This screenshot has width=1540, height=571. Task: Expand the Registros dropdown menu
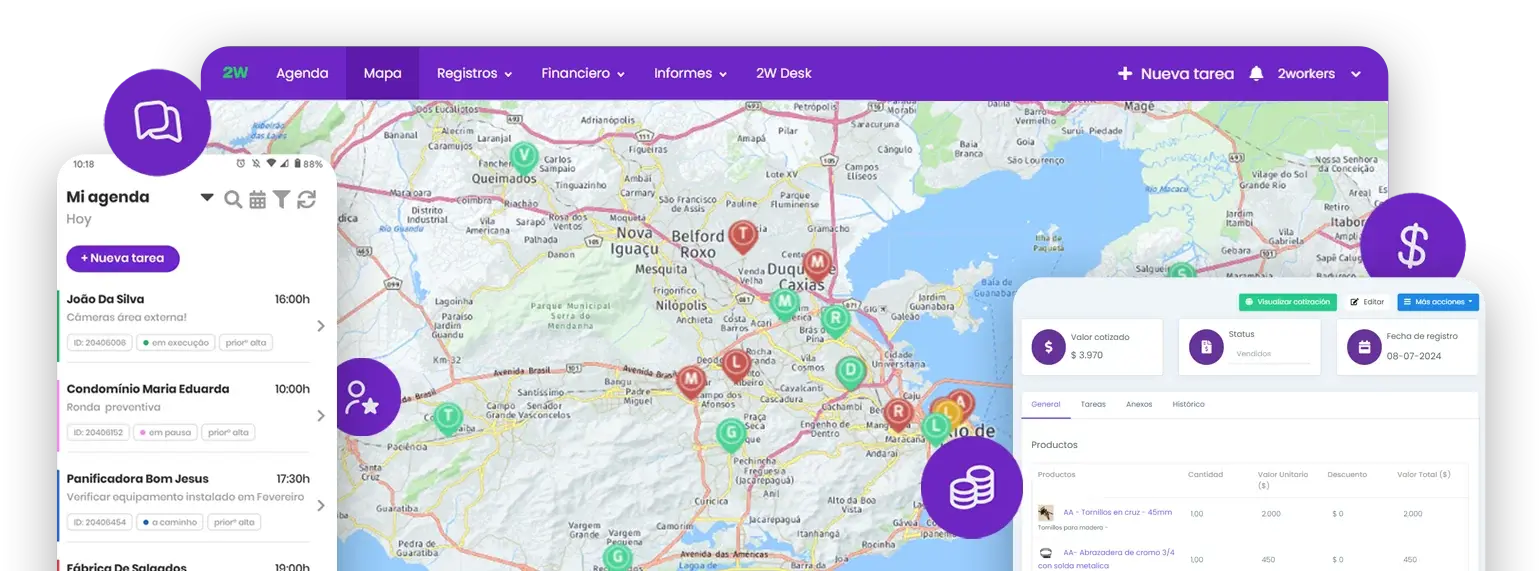(x=474, y=73)
